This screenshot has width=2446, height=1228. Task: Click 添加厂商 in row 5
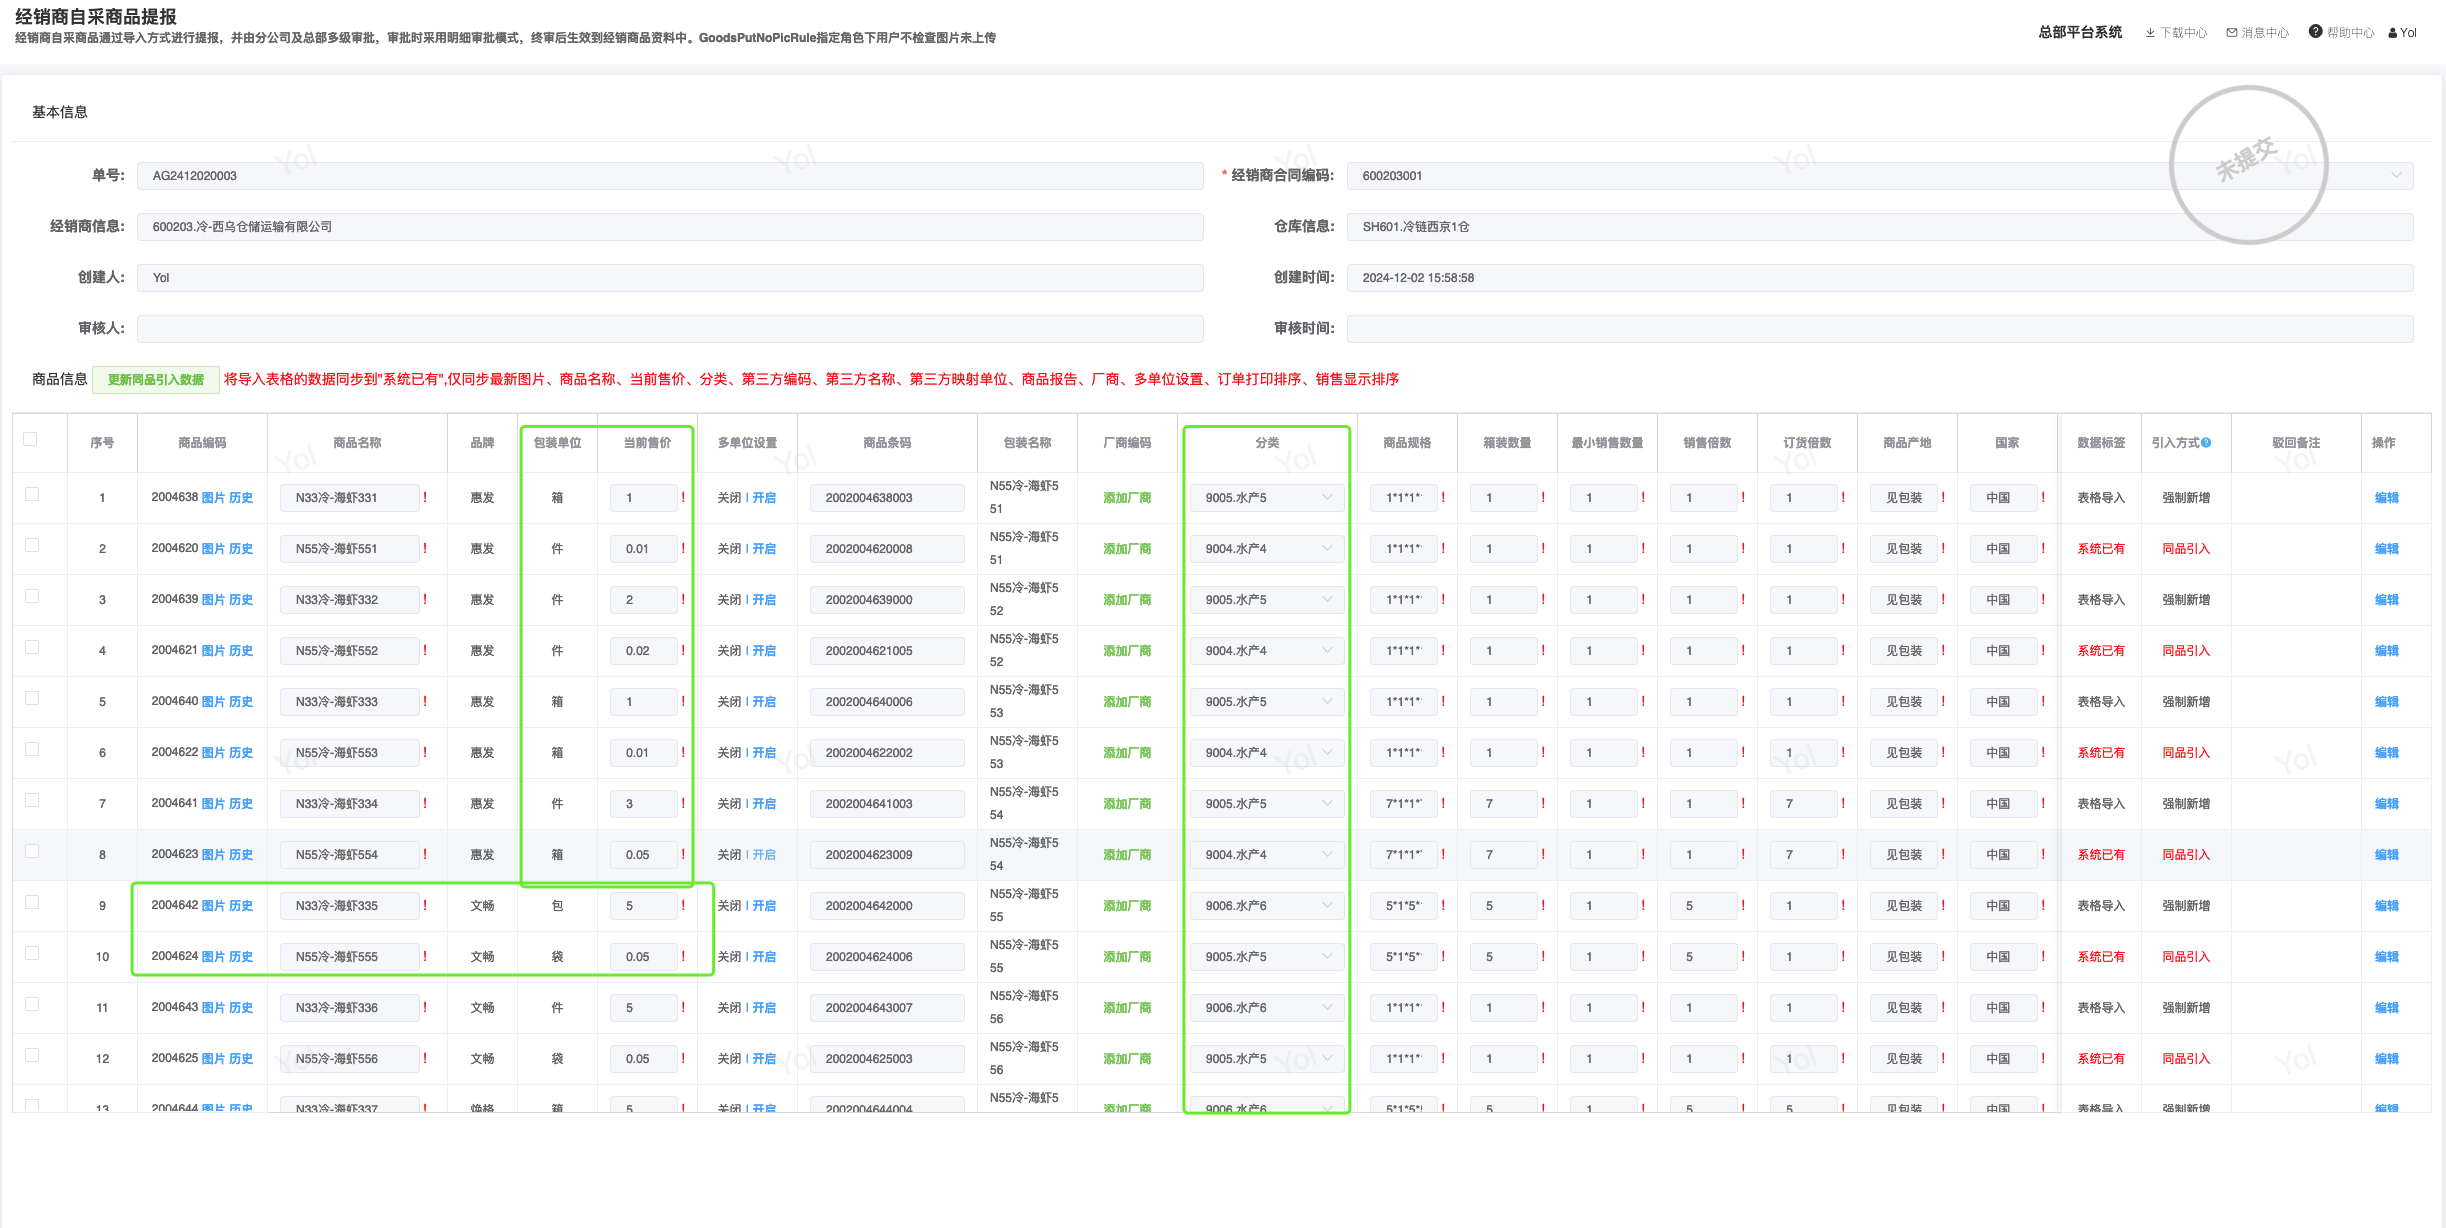1127,702
